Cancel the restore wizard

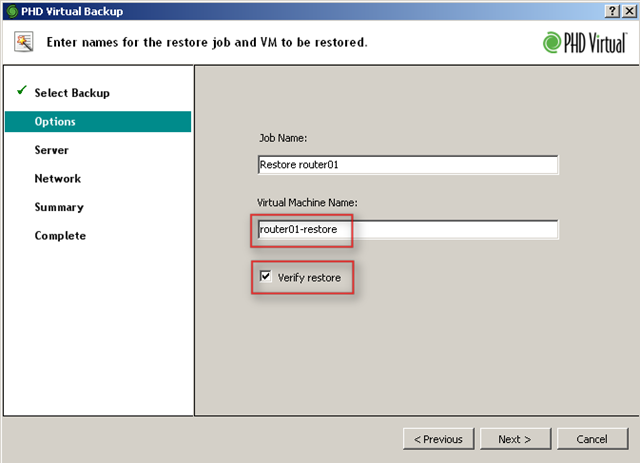[592, 439]
